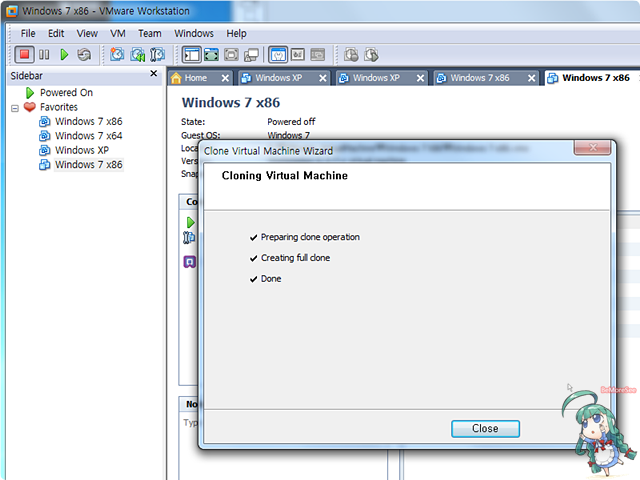This screenshot has height=480, width=640.
Task: Open the Windows menu
Action: (x=193, y=33)
